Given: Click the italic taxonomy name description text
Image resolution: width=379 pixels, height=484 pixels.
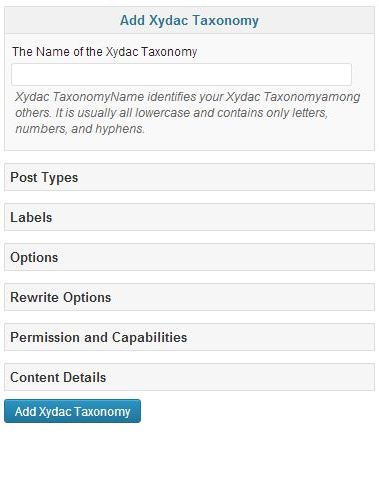Looking at the screenshot, I should [x=188, y=113].
